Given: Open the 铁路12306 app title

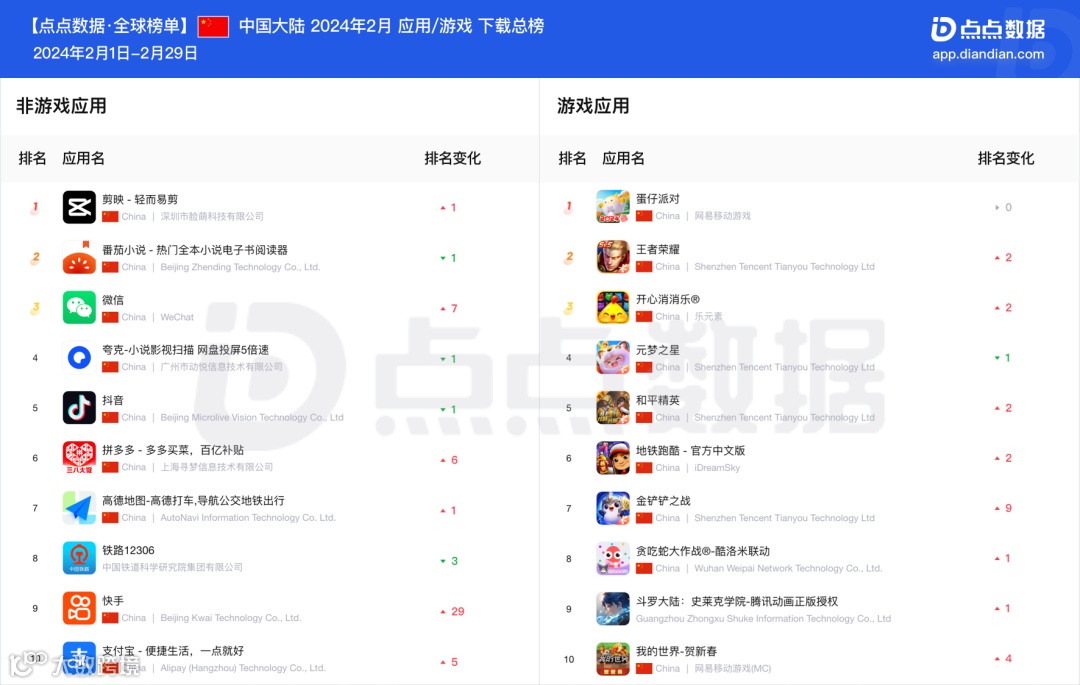Looking at the screenshot, I should click(128, 550).
